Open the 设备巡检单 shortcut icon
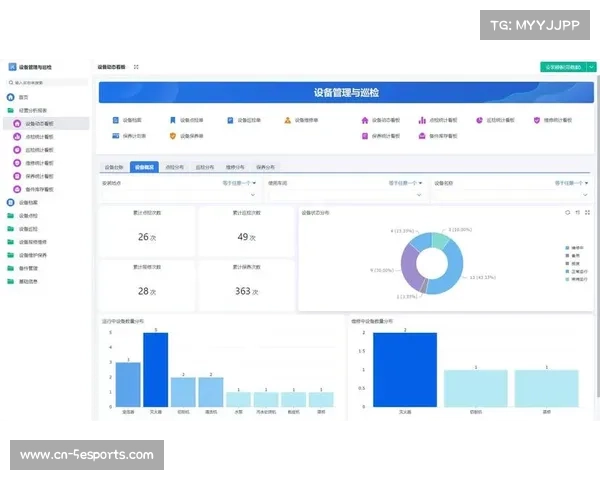The height and width of the screenshot is (480, 600). (230, 120)
